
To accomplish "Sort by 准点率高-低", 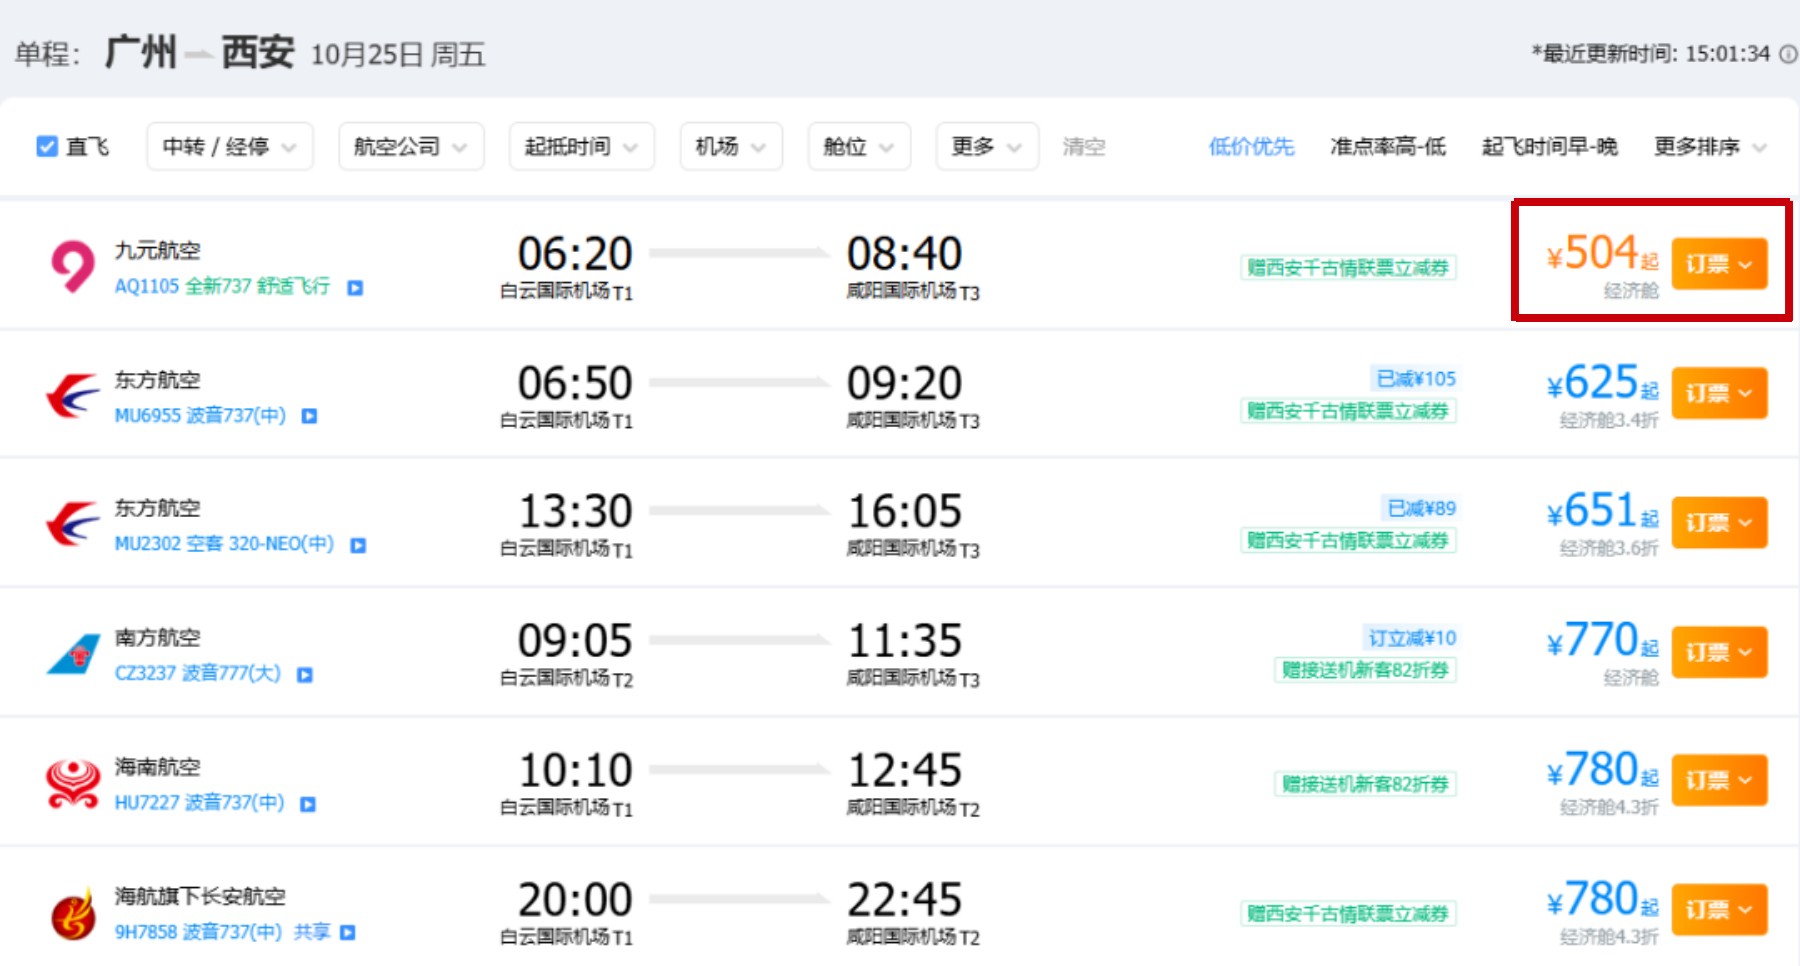I will [x=1388, y=147].
